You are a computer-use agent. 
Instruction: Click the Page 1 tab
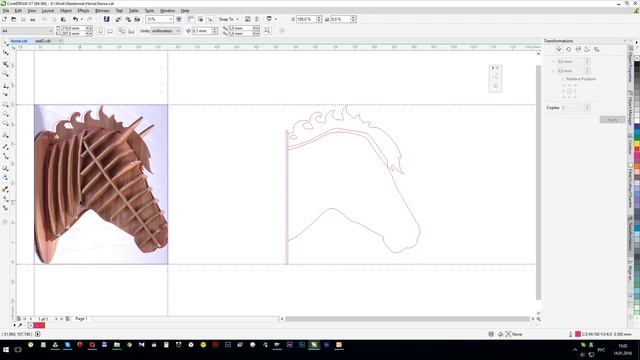(81, 319)
